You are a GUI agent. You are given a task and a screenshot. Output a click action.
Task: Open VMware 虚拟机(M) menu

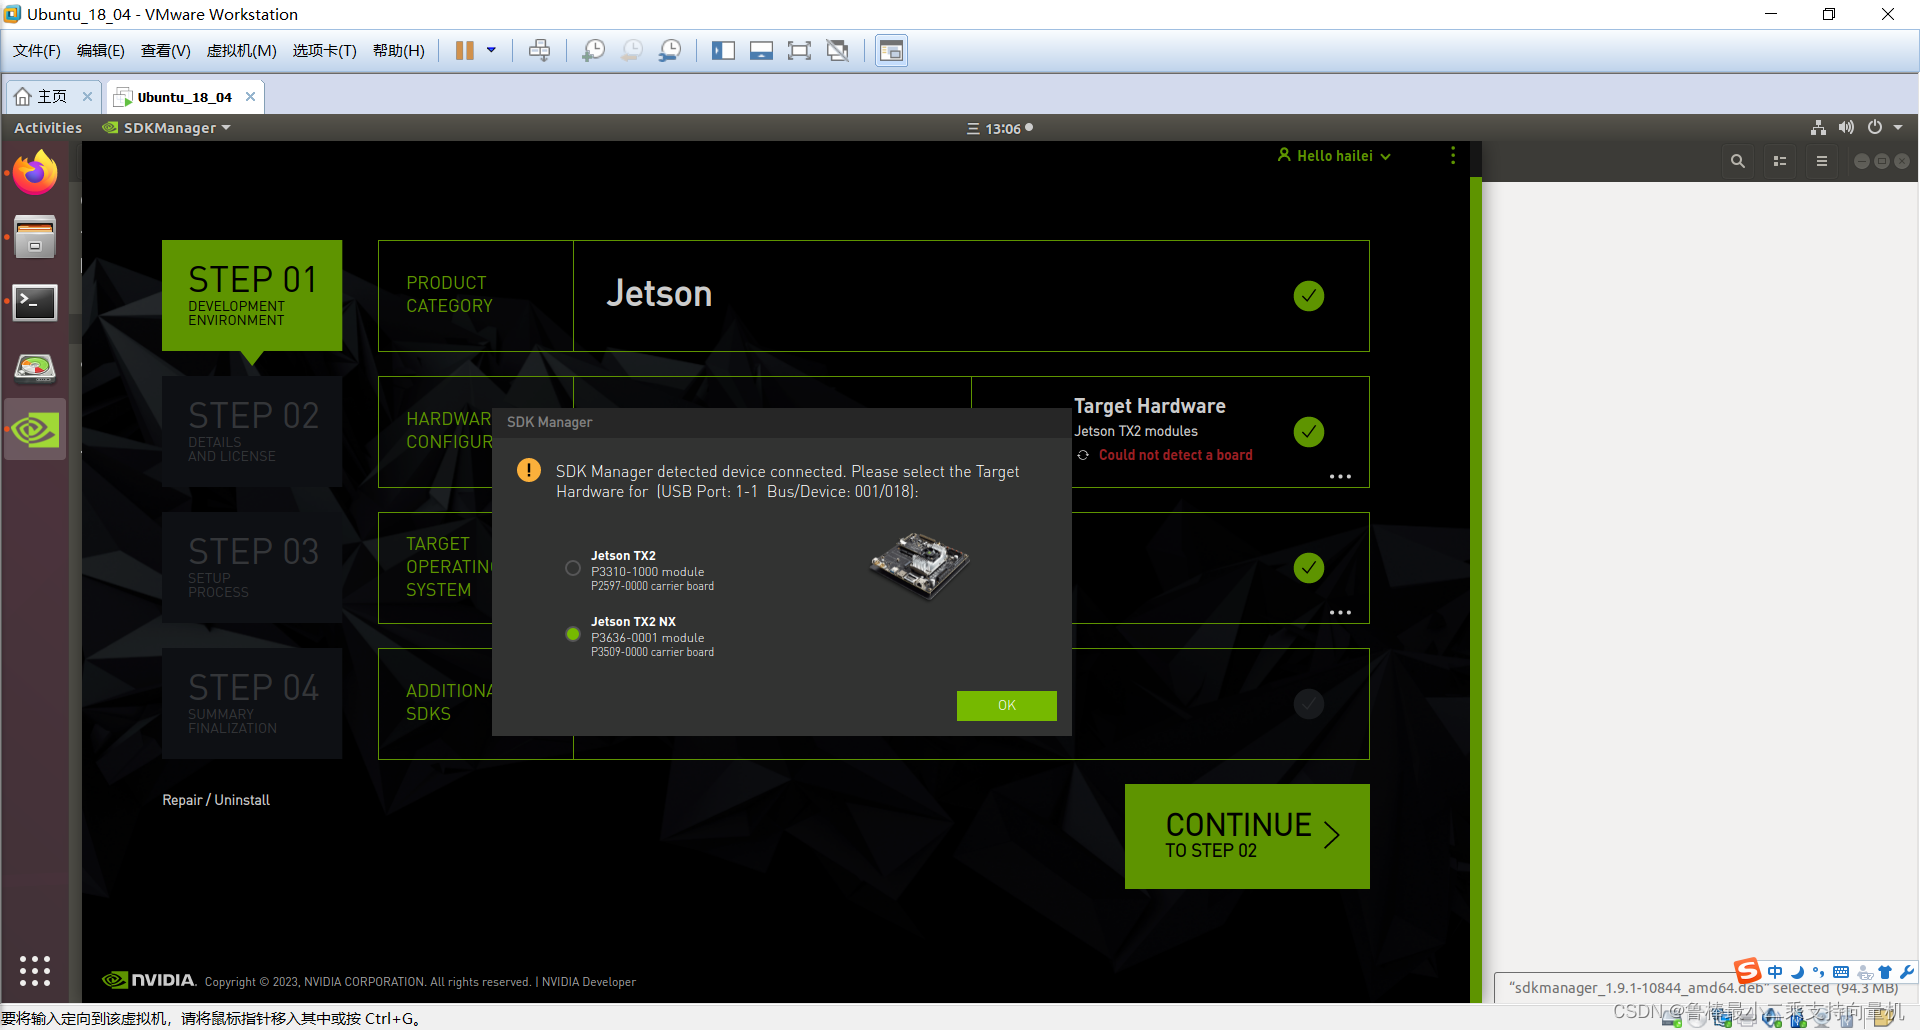tap(241, 51)
